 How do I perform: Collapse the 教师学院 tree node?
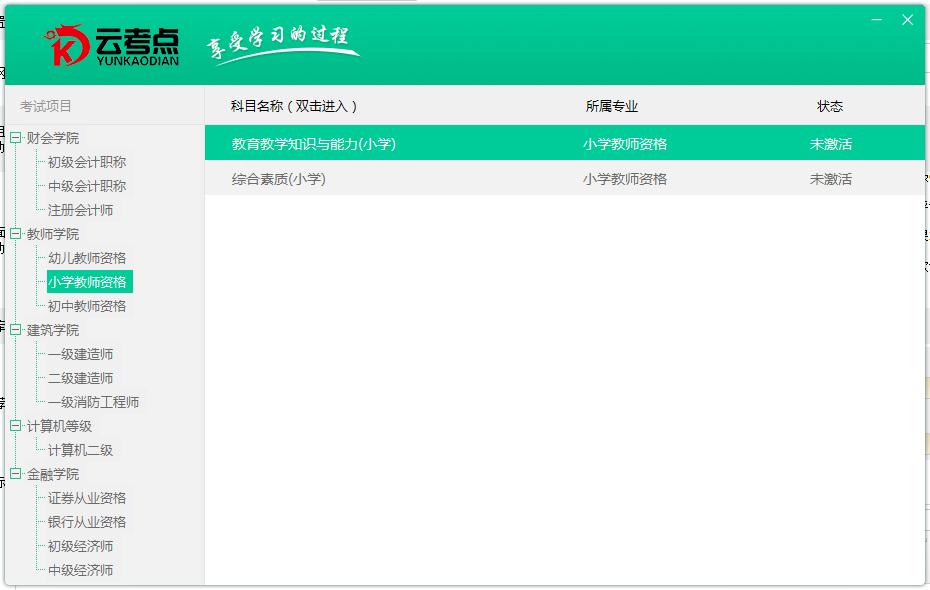coord(16,234)
